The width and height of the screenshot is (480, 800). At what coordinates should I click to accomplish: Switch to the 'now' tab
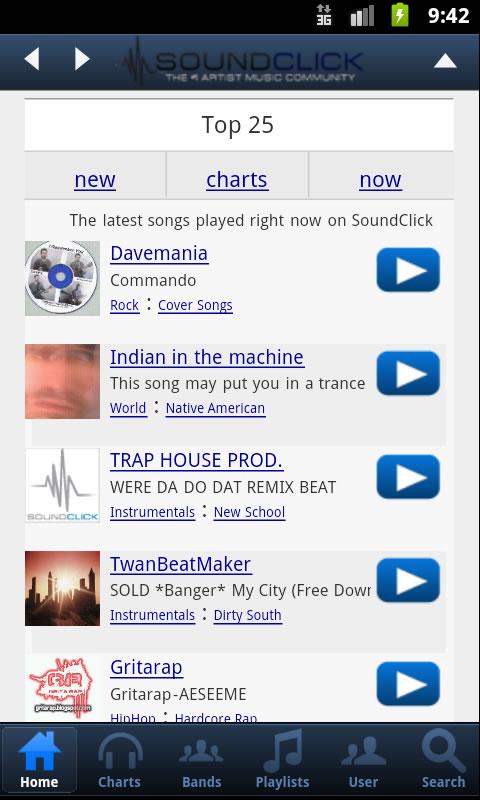coord(381,180)
